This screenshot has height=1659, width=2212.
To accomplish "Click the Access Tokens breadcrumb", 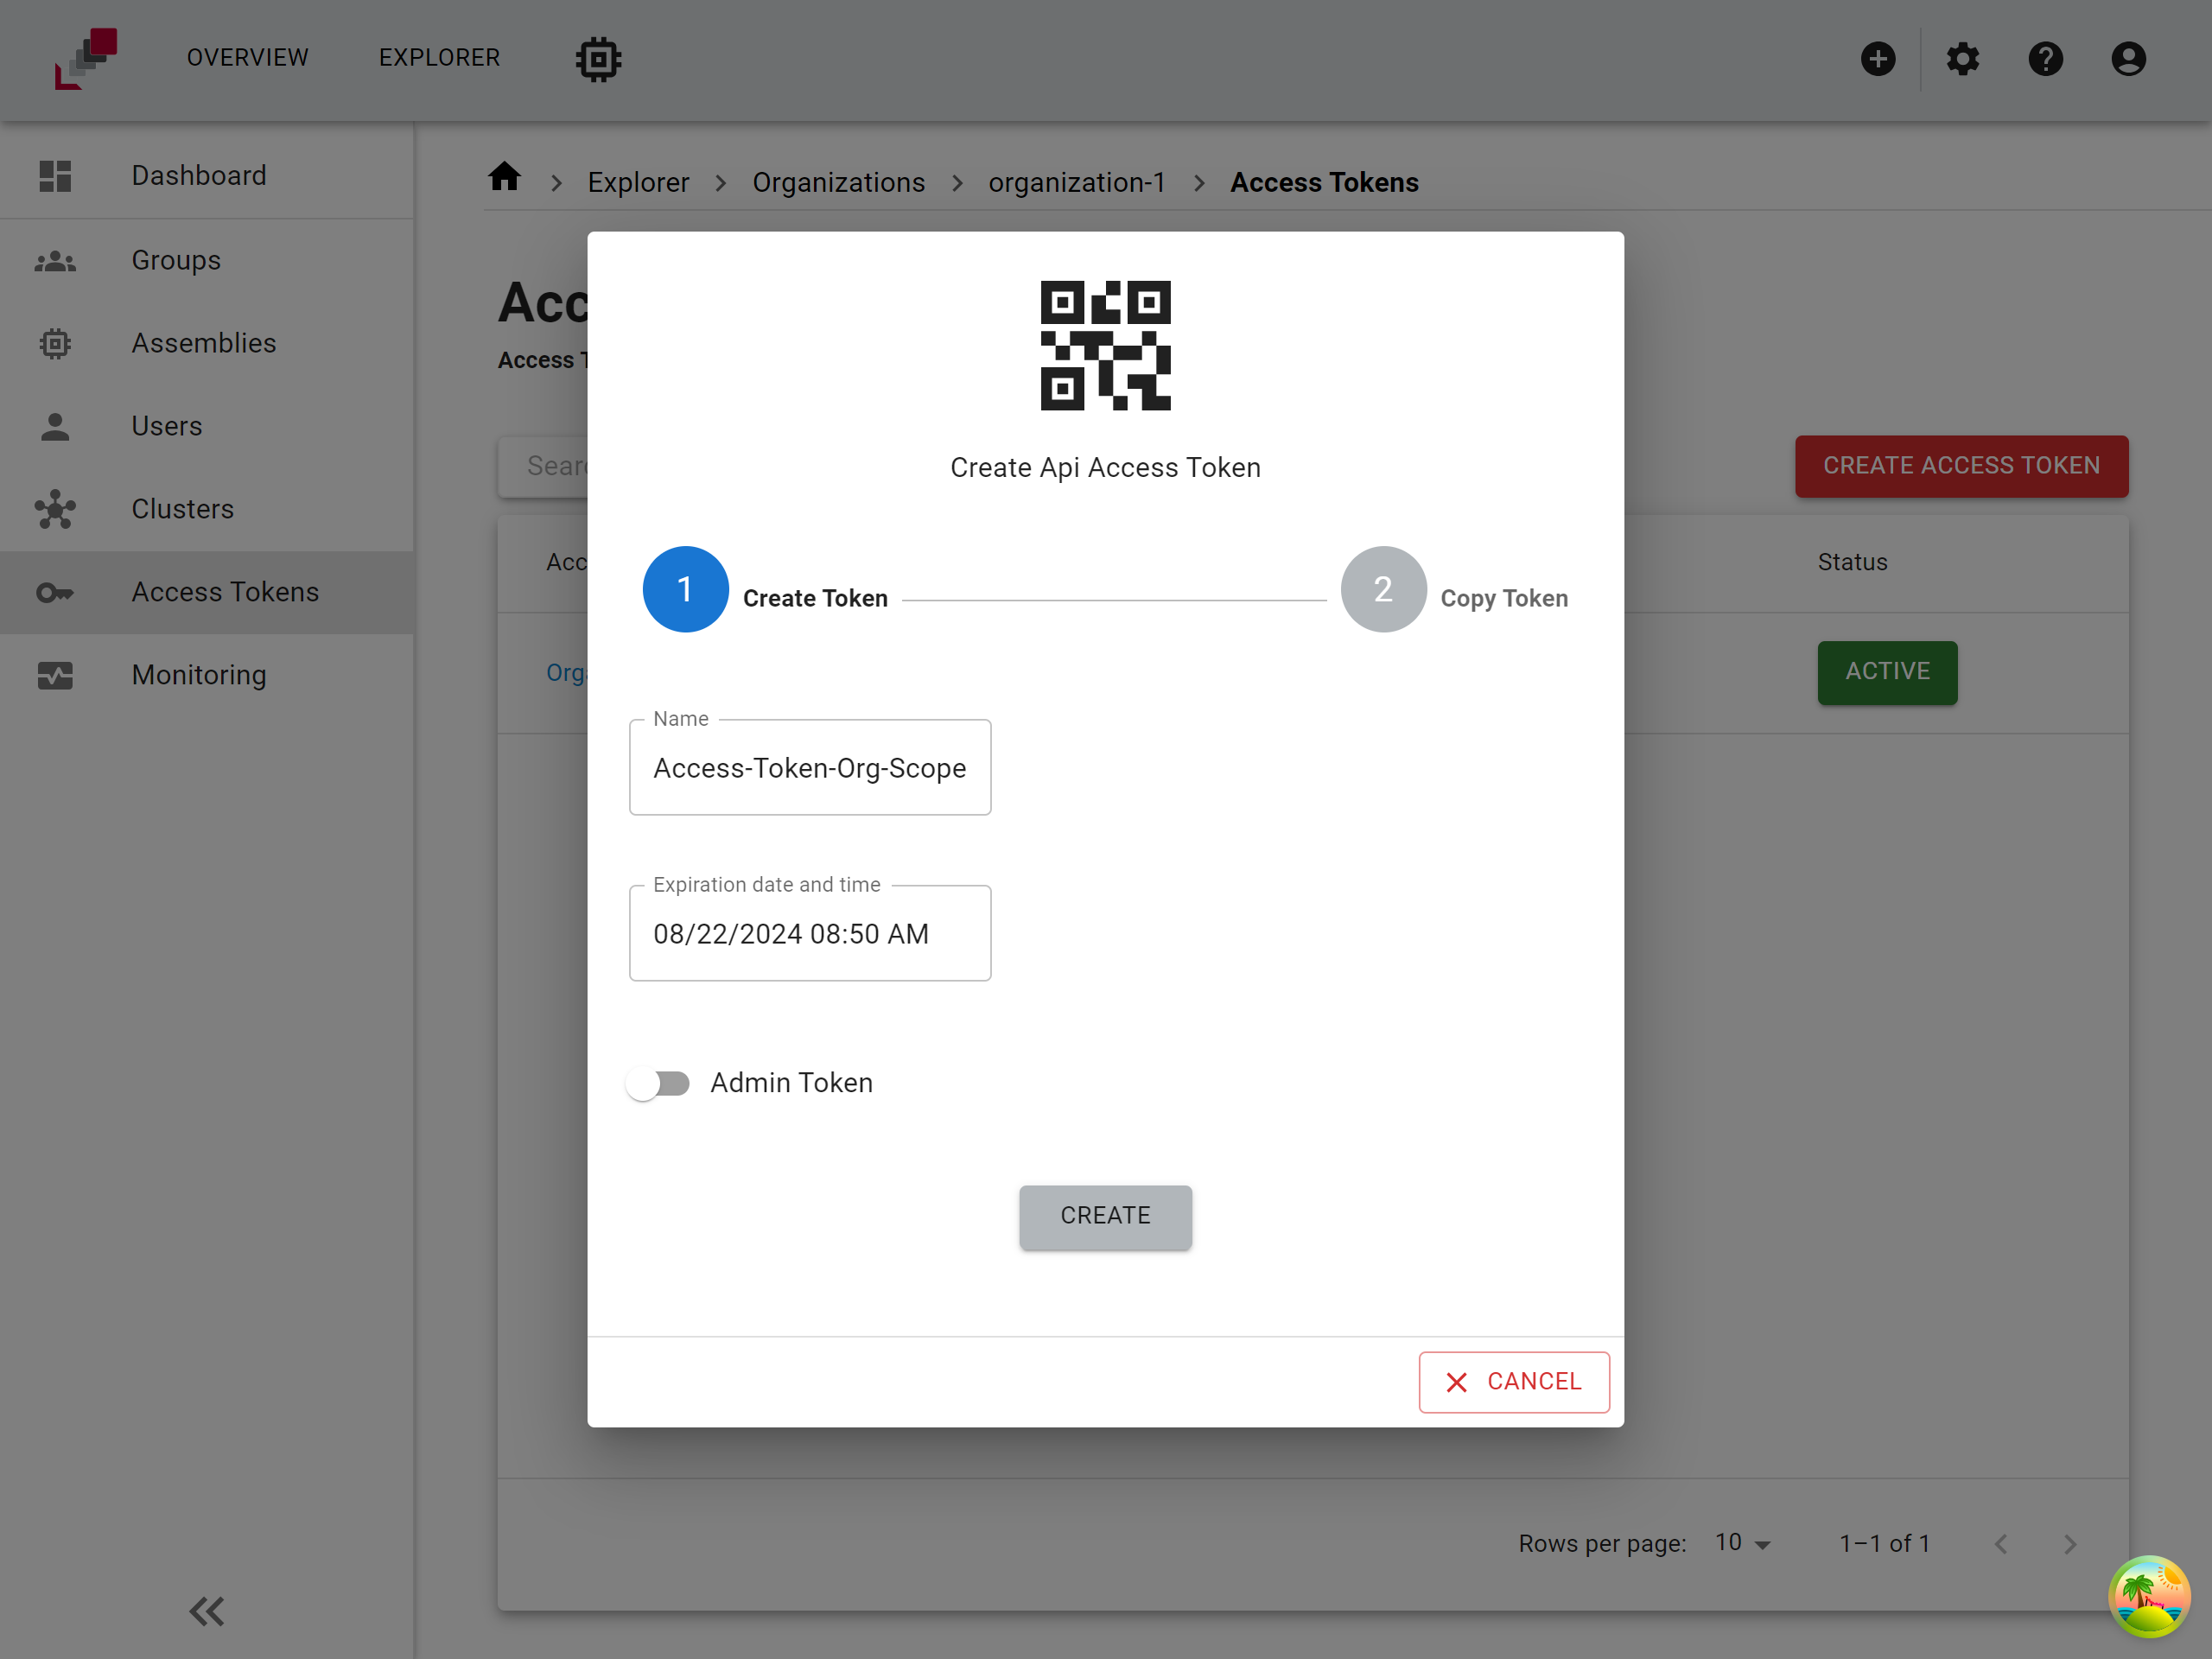I will pyautogui.click(x=1324, y=182).
